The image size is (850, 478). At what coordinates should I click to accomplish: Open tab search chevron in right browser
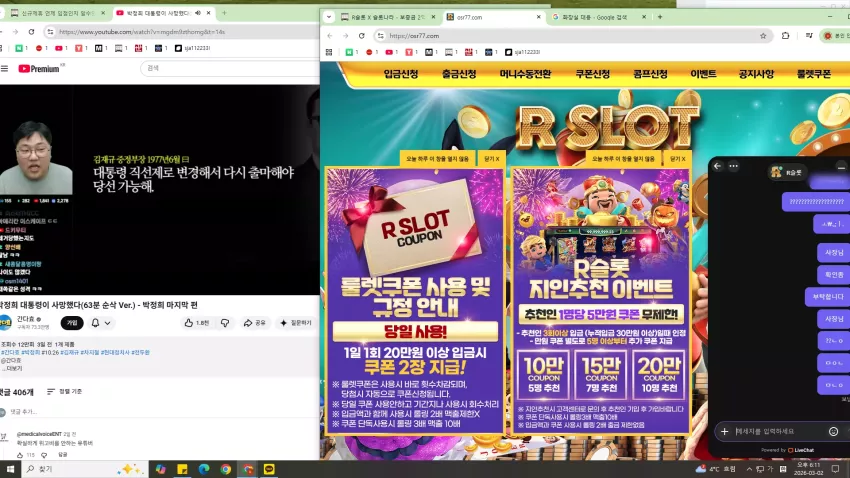tap(329, 17)
